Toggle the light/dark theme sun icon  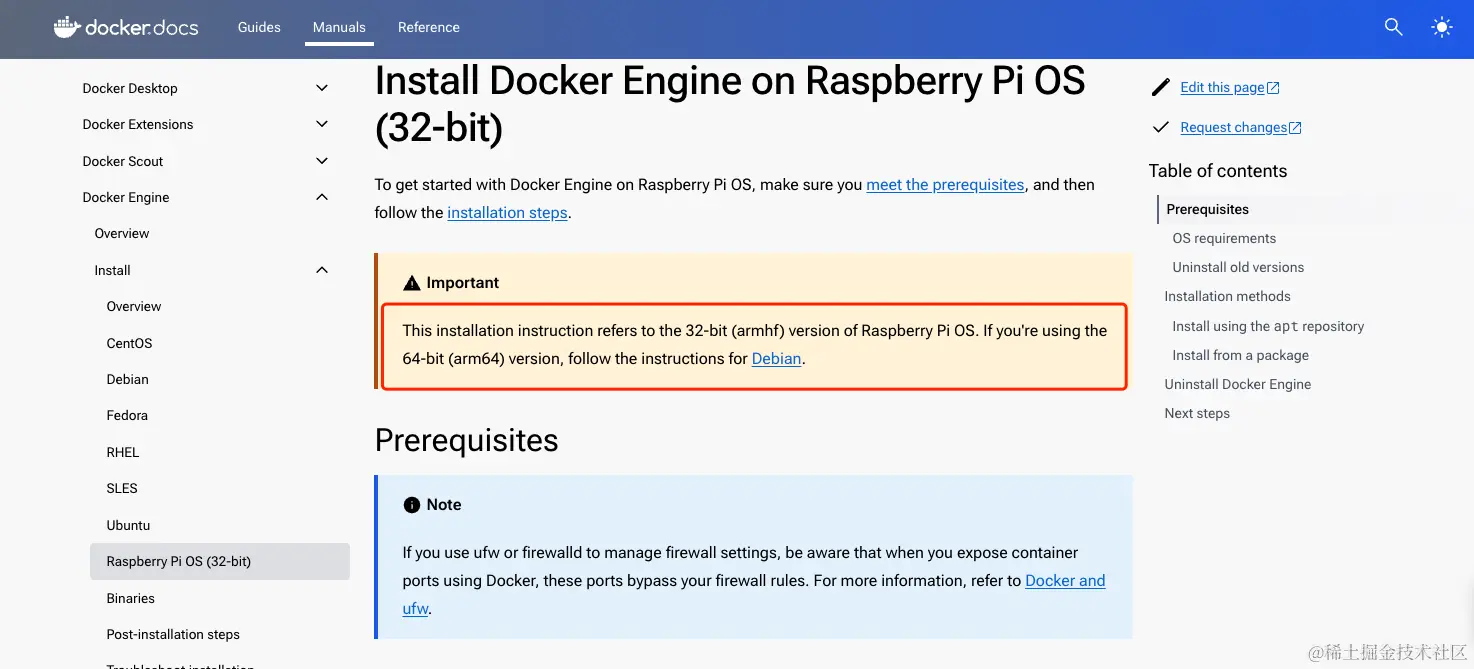[1441, 27]
